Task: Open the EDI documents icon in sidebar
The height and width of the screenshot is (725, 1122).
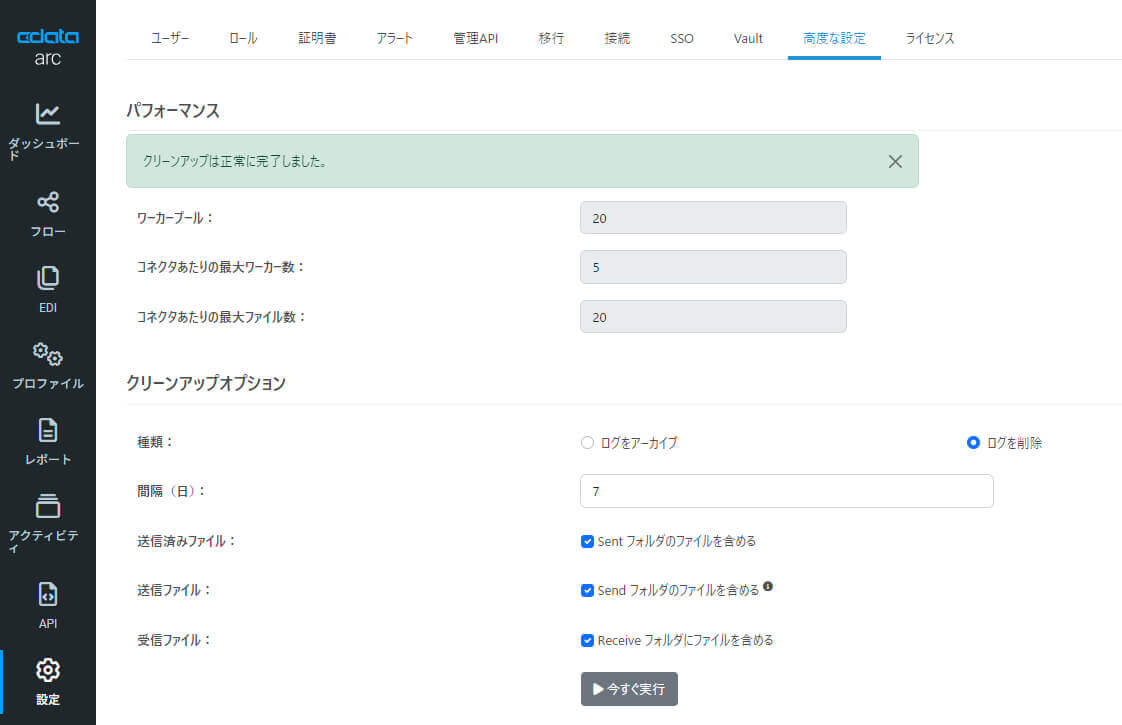Action: 47,278
